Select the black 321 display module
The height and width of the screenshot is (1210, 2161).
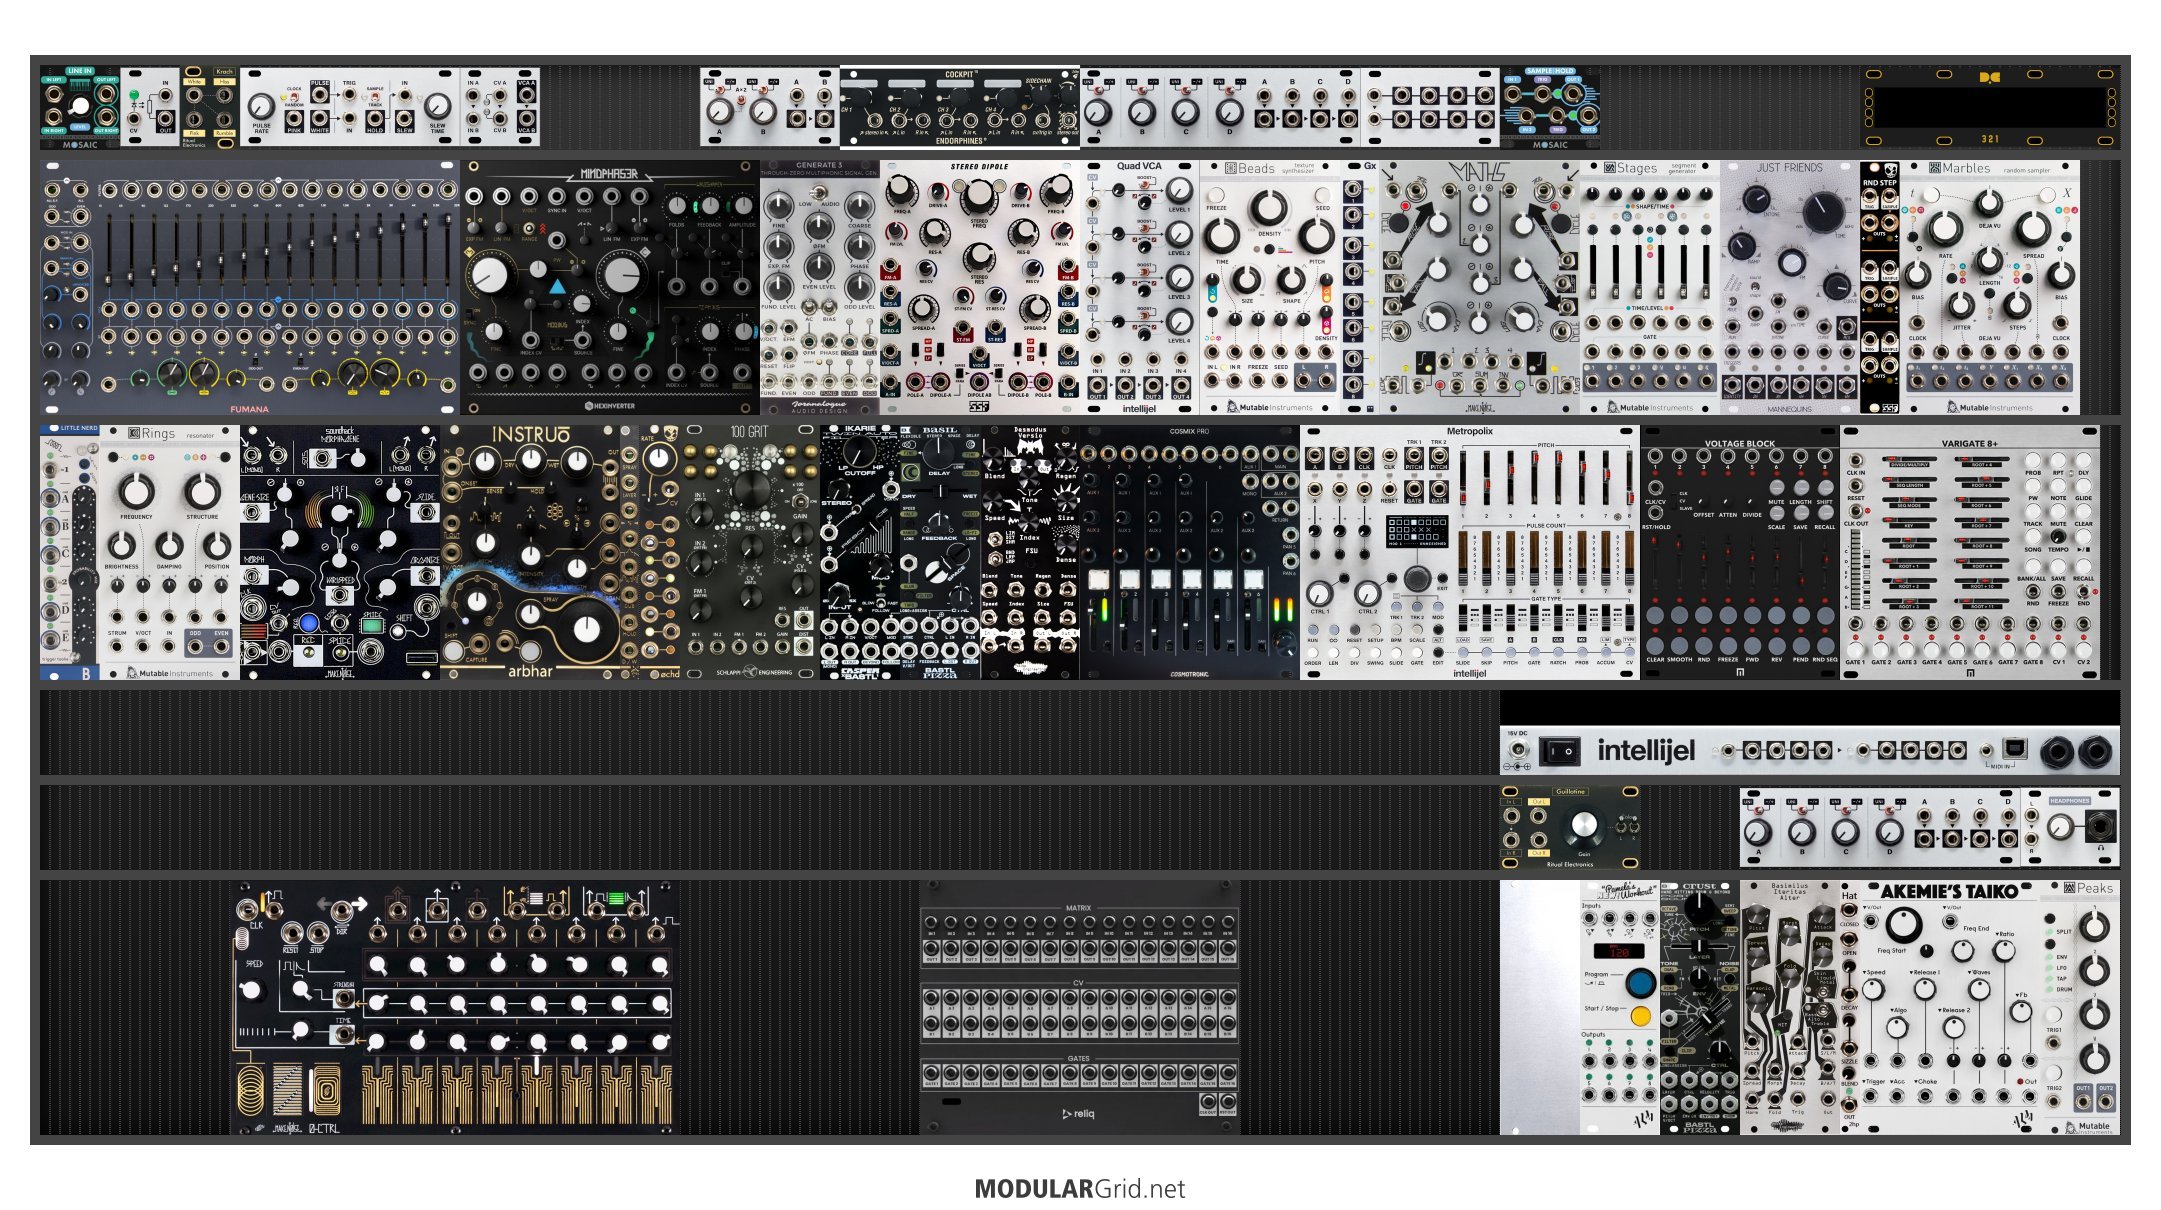point(1990,107)
